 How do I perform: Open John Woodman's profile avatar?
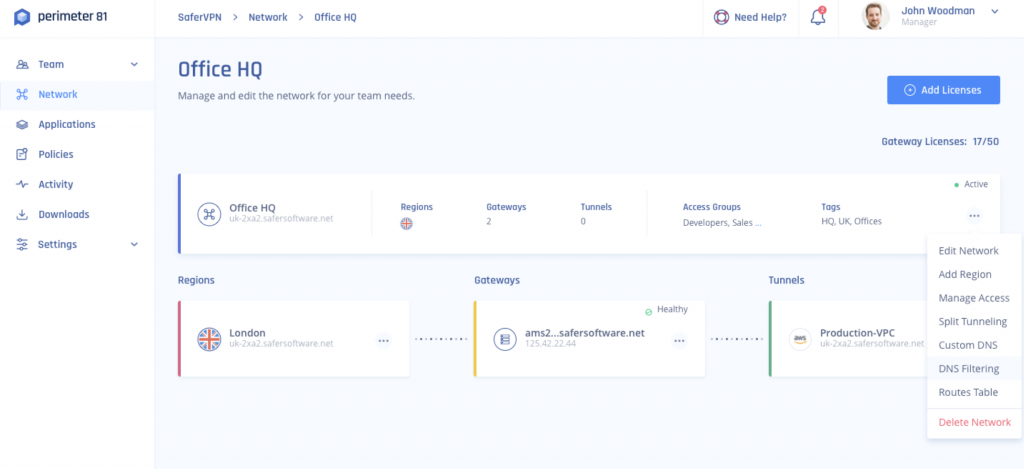pos(876,16)
